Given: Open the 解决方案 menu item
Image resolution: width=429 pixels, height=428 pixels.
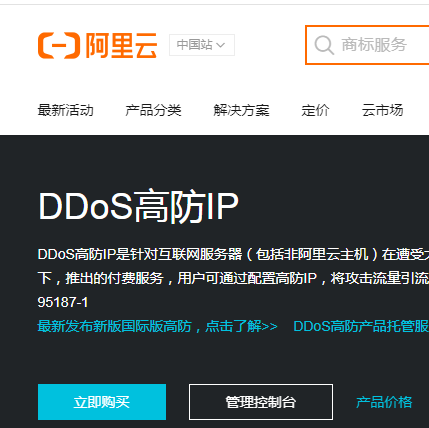Looking at the screenshot, I should [241, 110].
